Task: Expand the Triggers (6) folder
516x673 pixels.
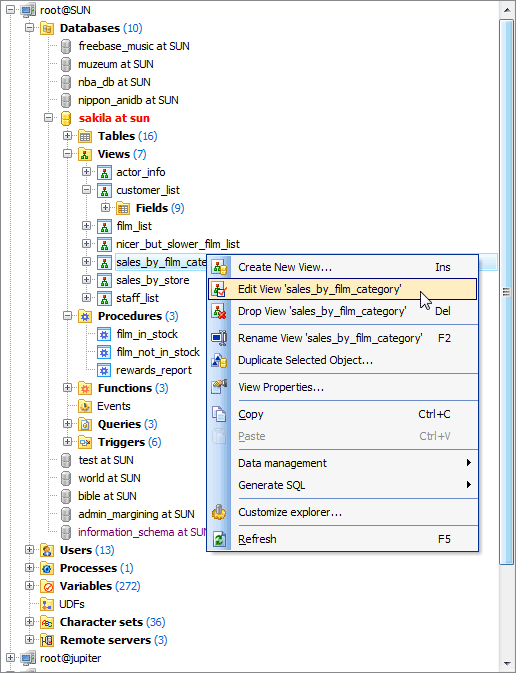Action: (67, 442)
